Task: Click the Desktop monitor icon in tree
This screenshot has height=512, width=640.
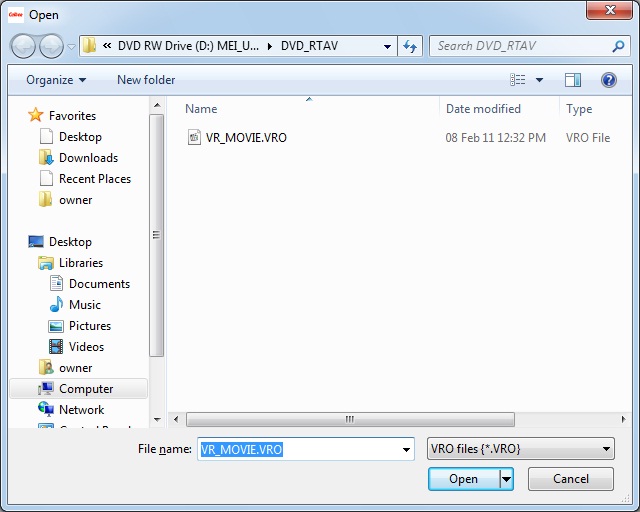Action: point(36,242)
